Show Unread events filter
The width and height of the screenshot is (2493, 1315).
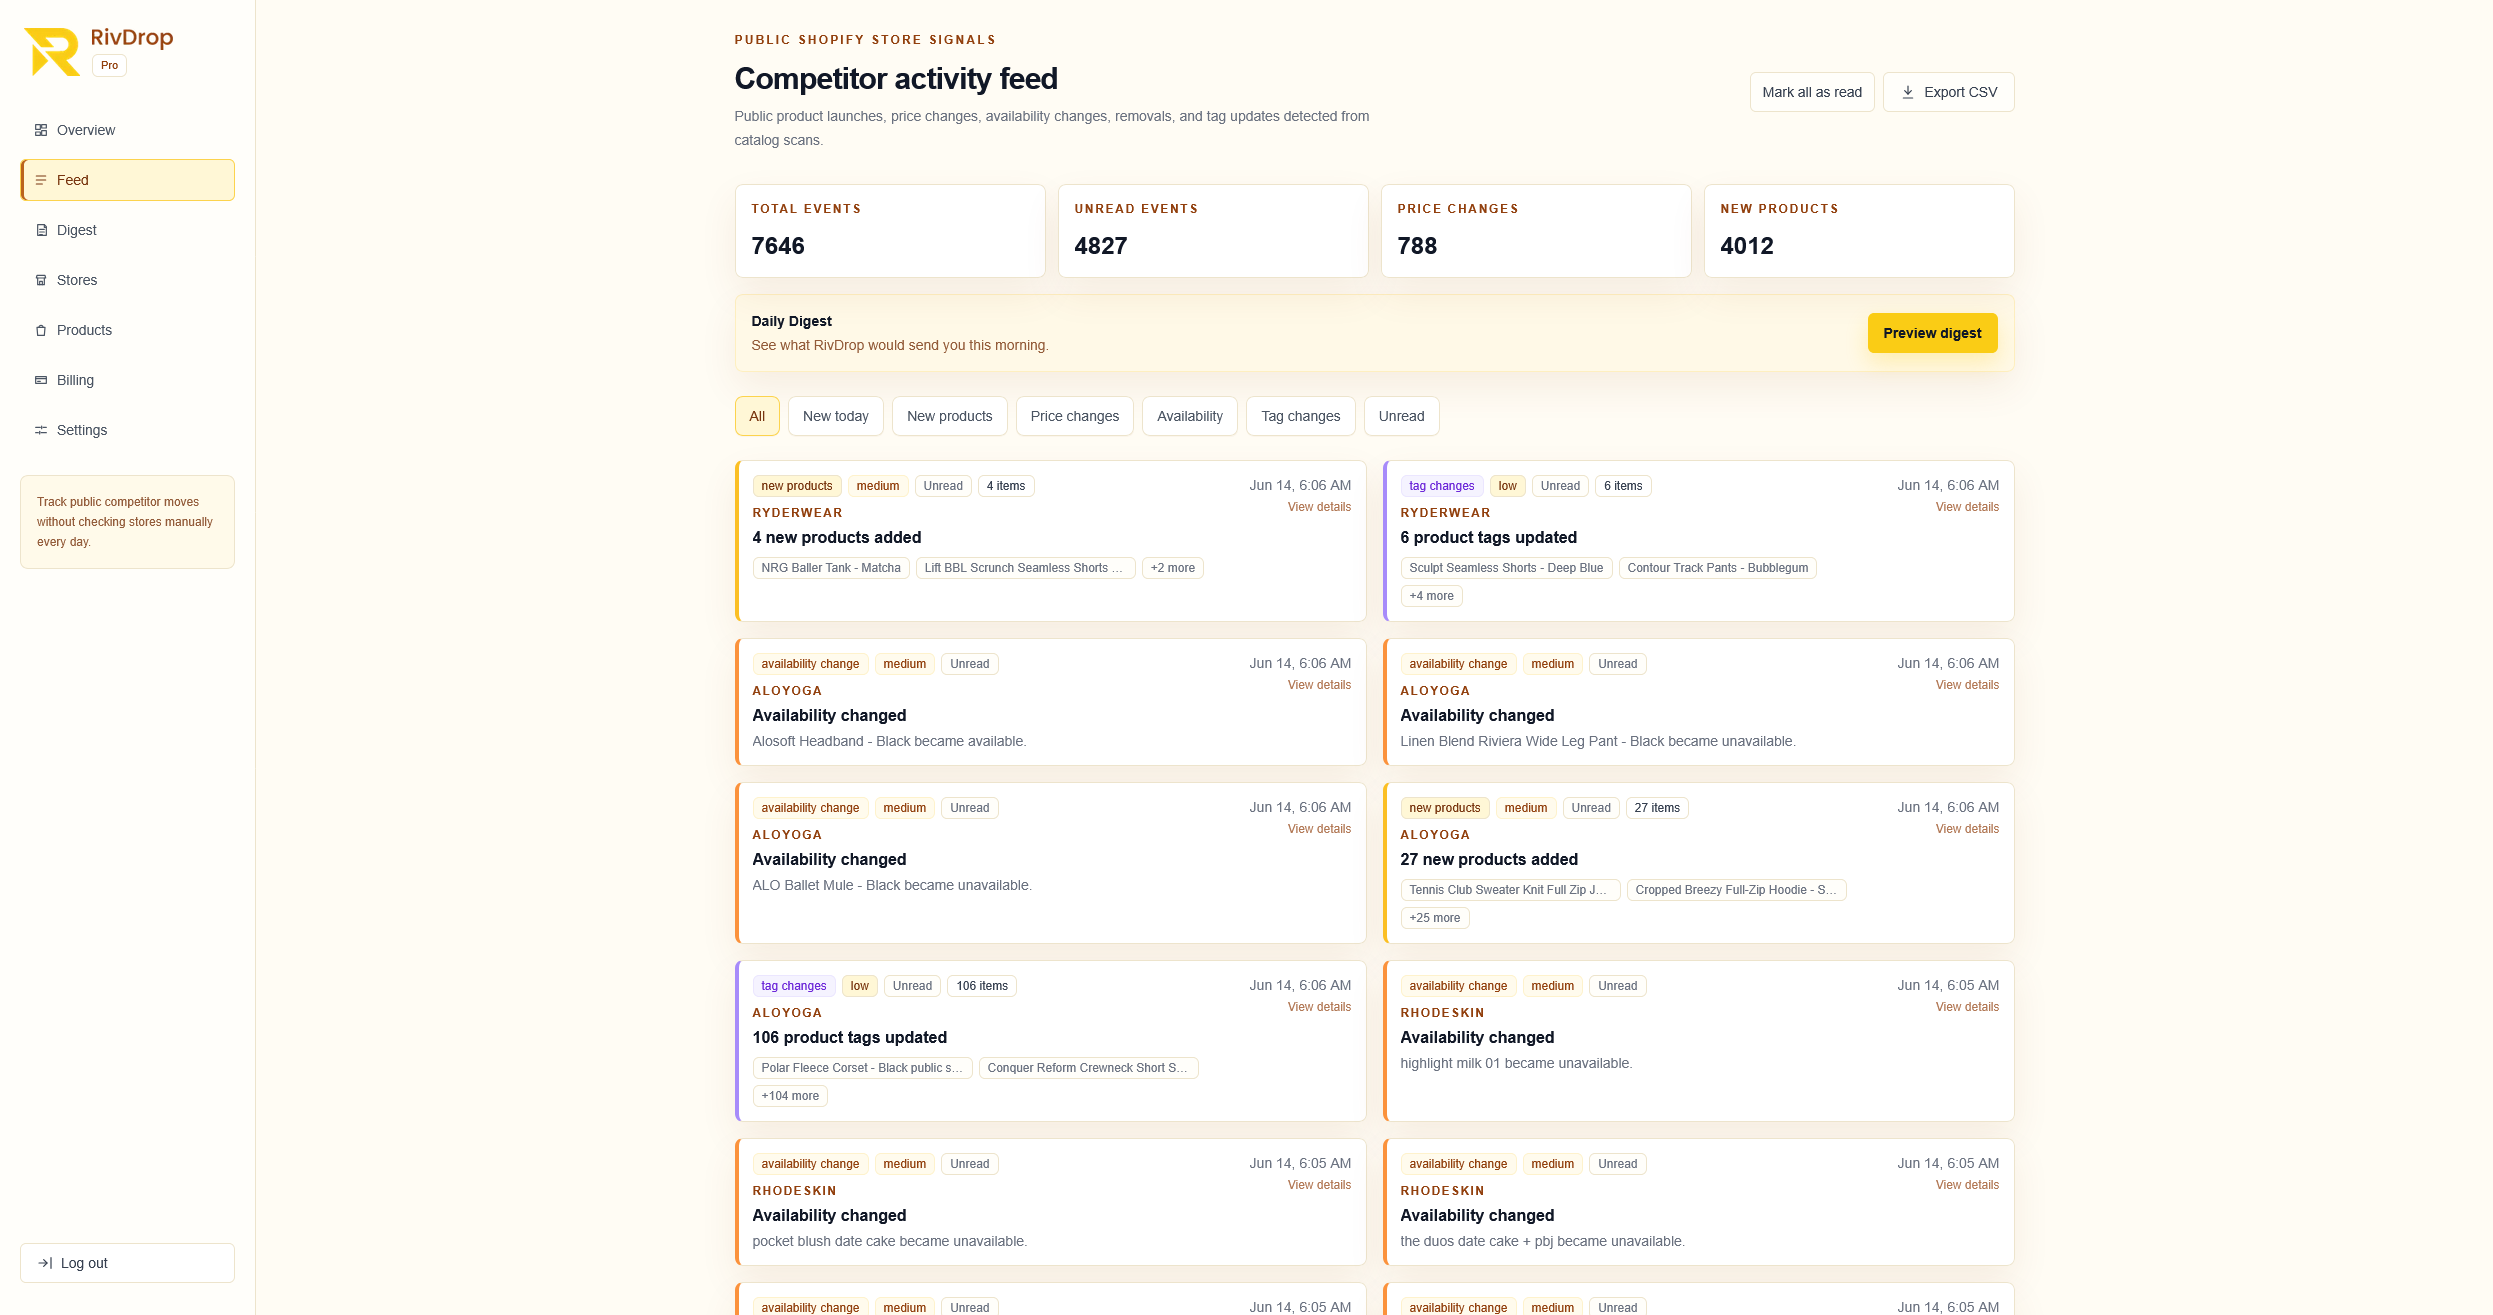(x=1402, y=416)
